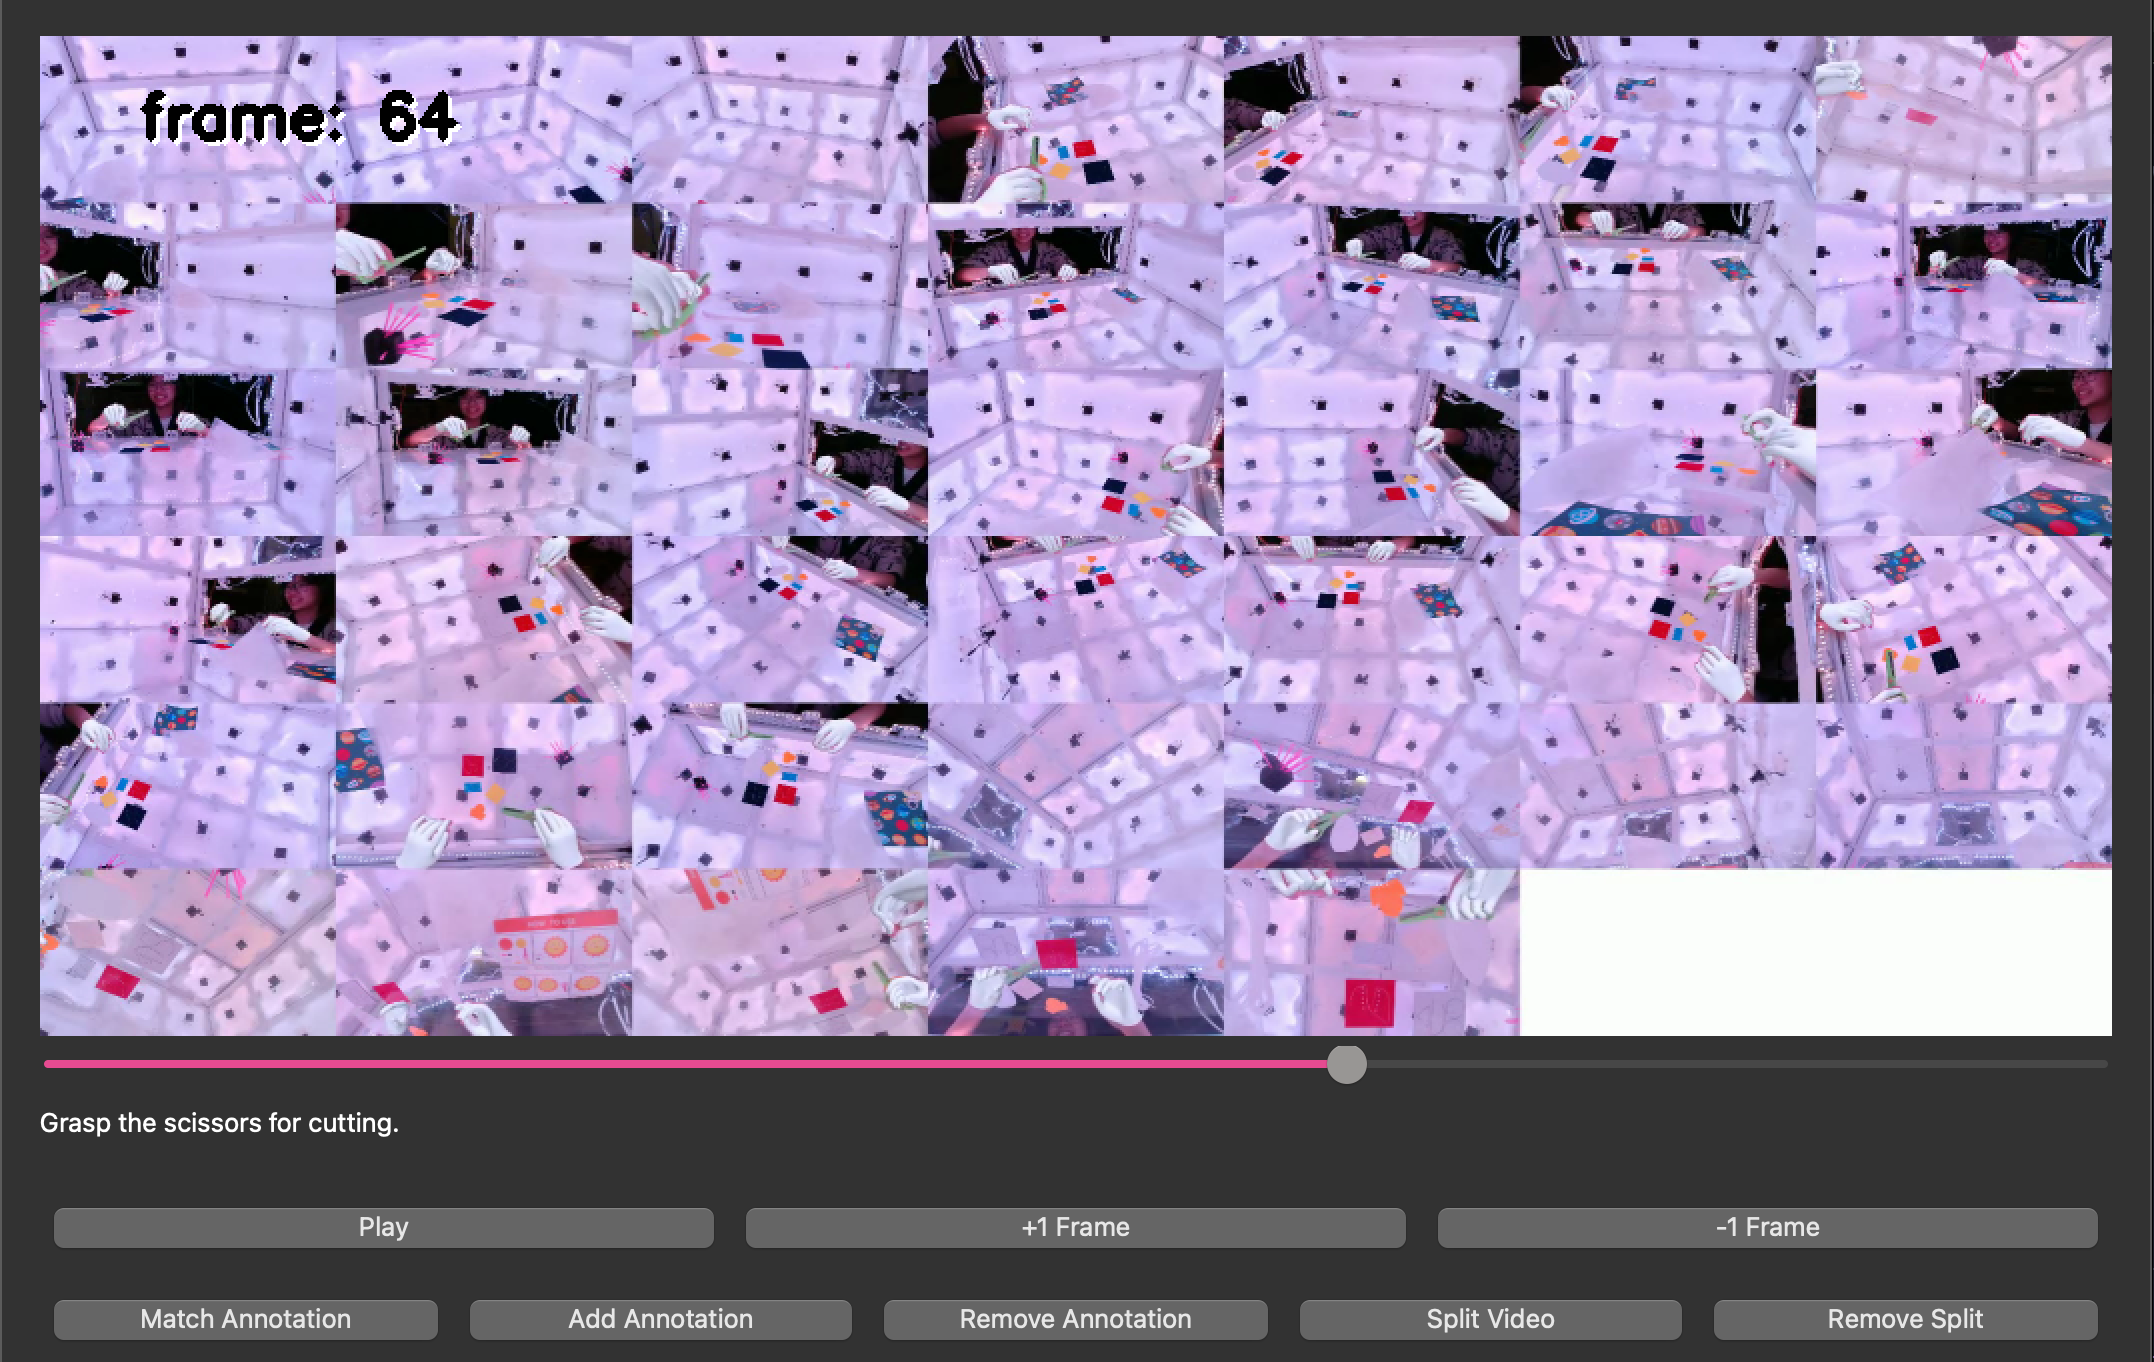The height and width of the screenshot is (1362, 2154).
Task: Click the Remove Split button
Action: 1904,1319
